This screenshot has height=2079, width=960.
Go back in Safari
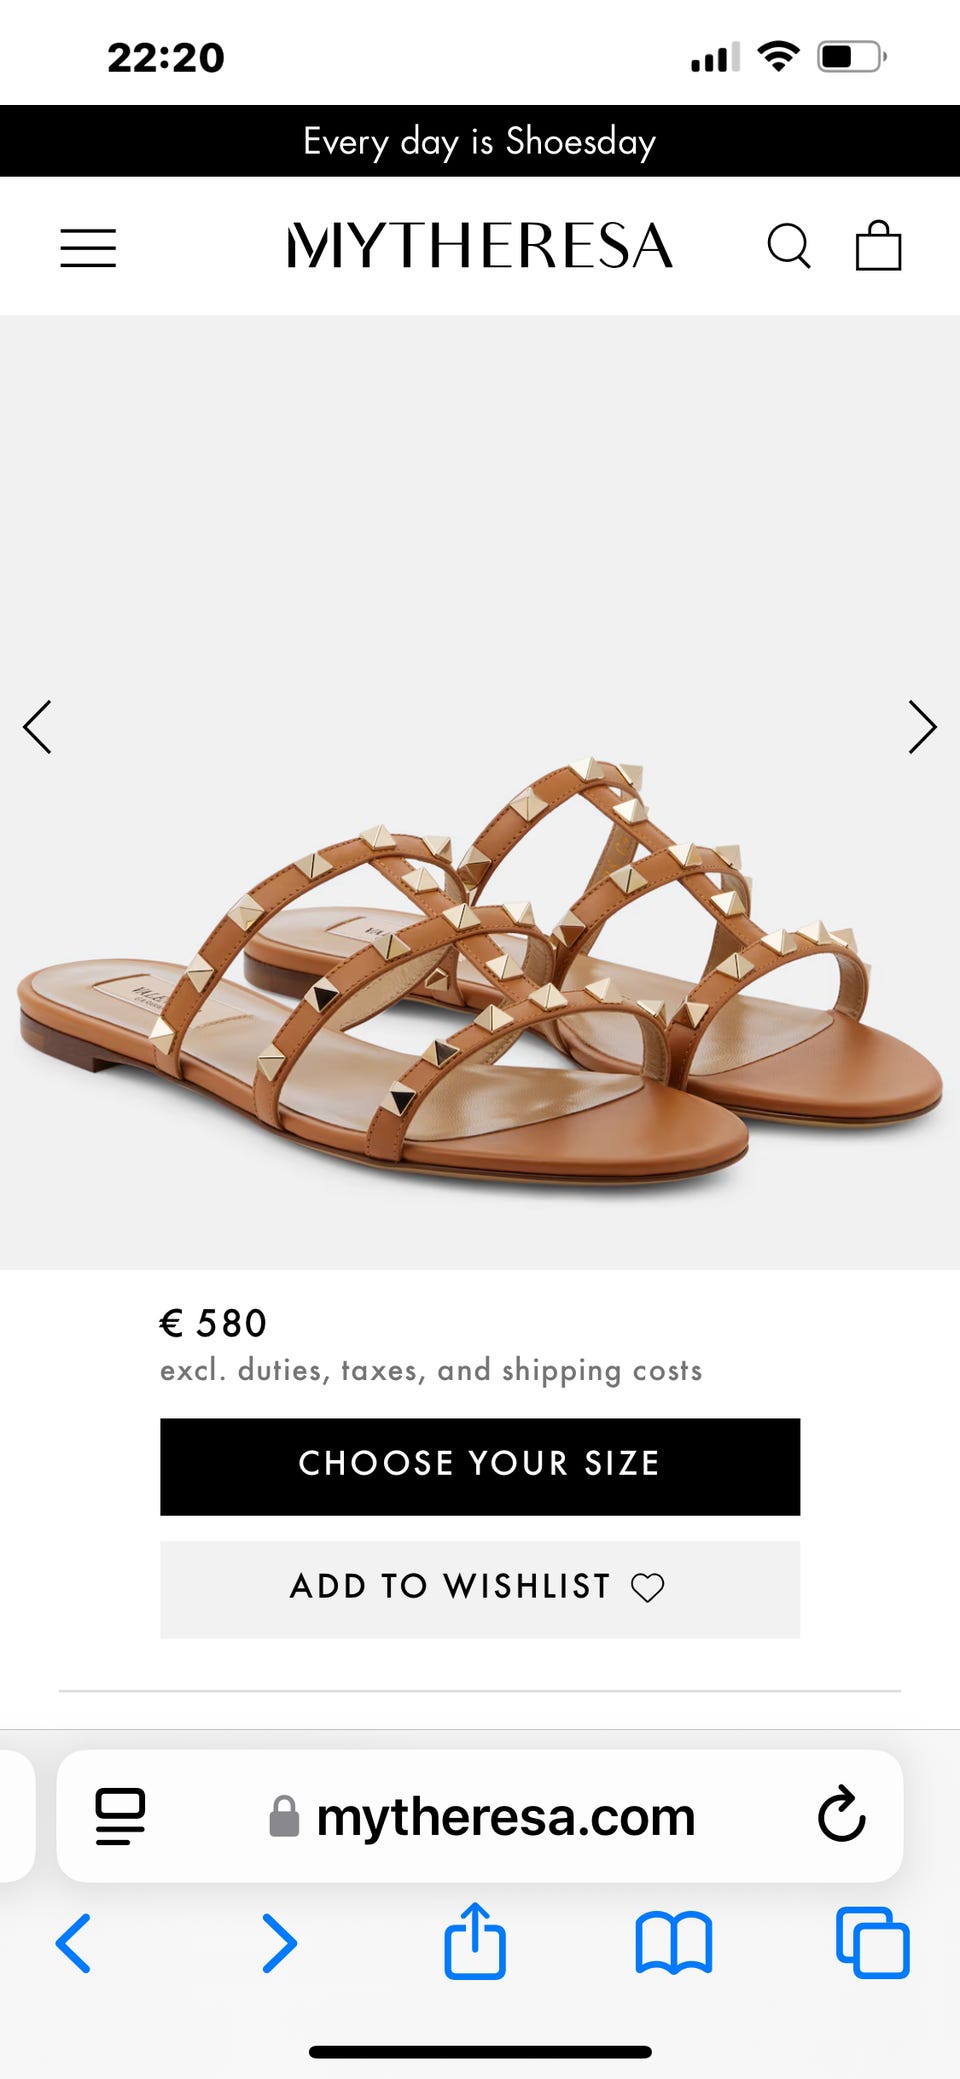tap(73, 1943)
